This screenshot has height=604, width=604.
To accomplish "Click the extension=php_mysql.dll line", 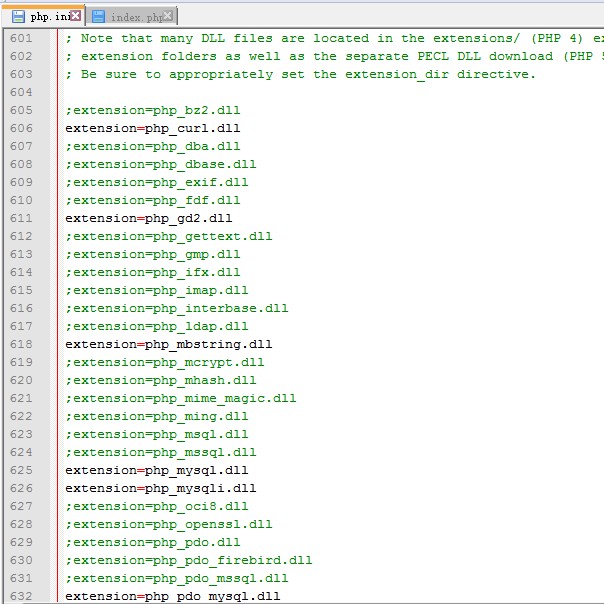I will click(156, 471).
